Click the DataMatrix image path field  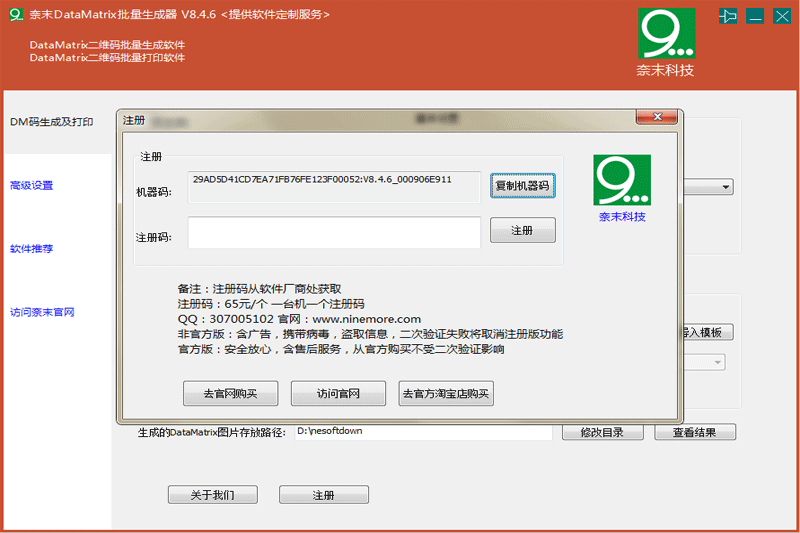(423, 432)
